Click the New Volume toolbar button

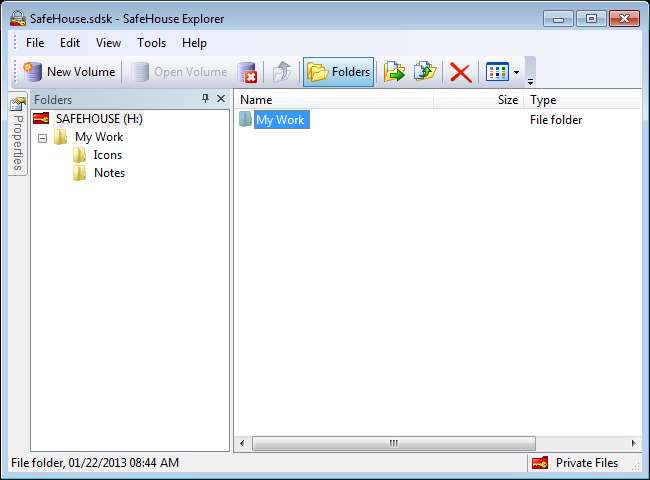(70, 72)
